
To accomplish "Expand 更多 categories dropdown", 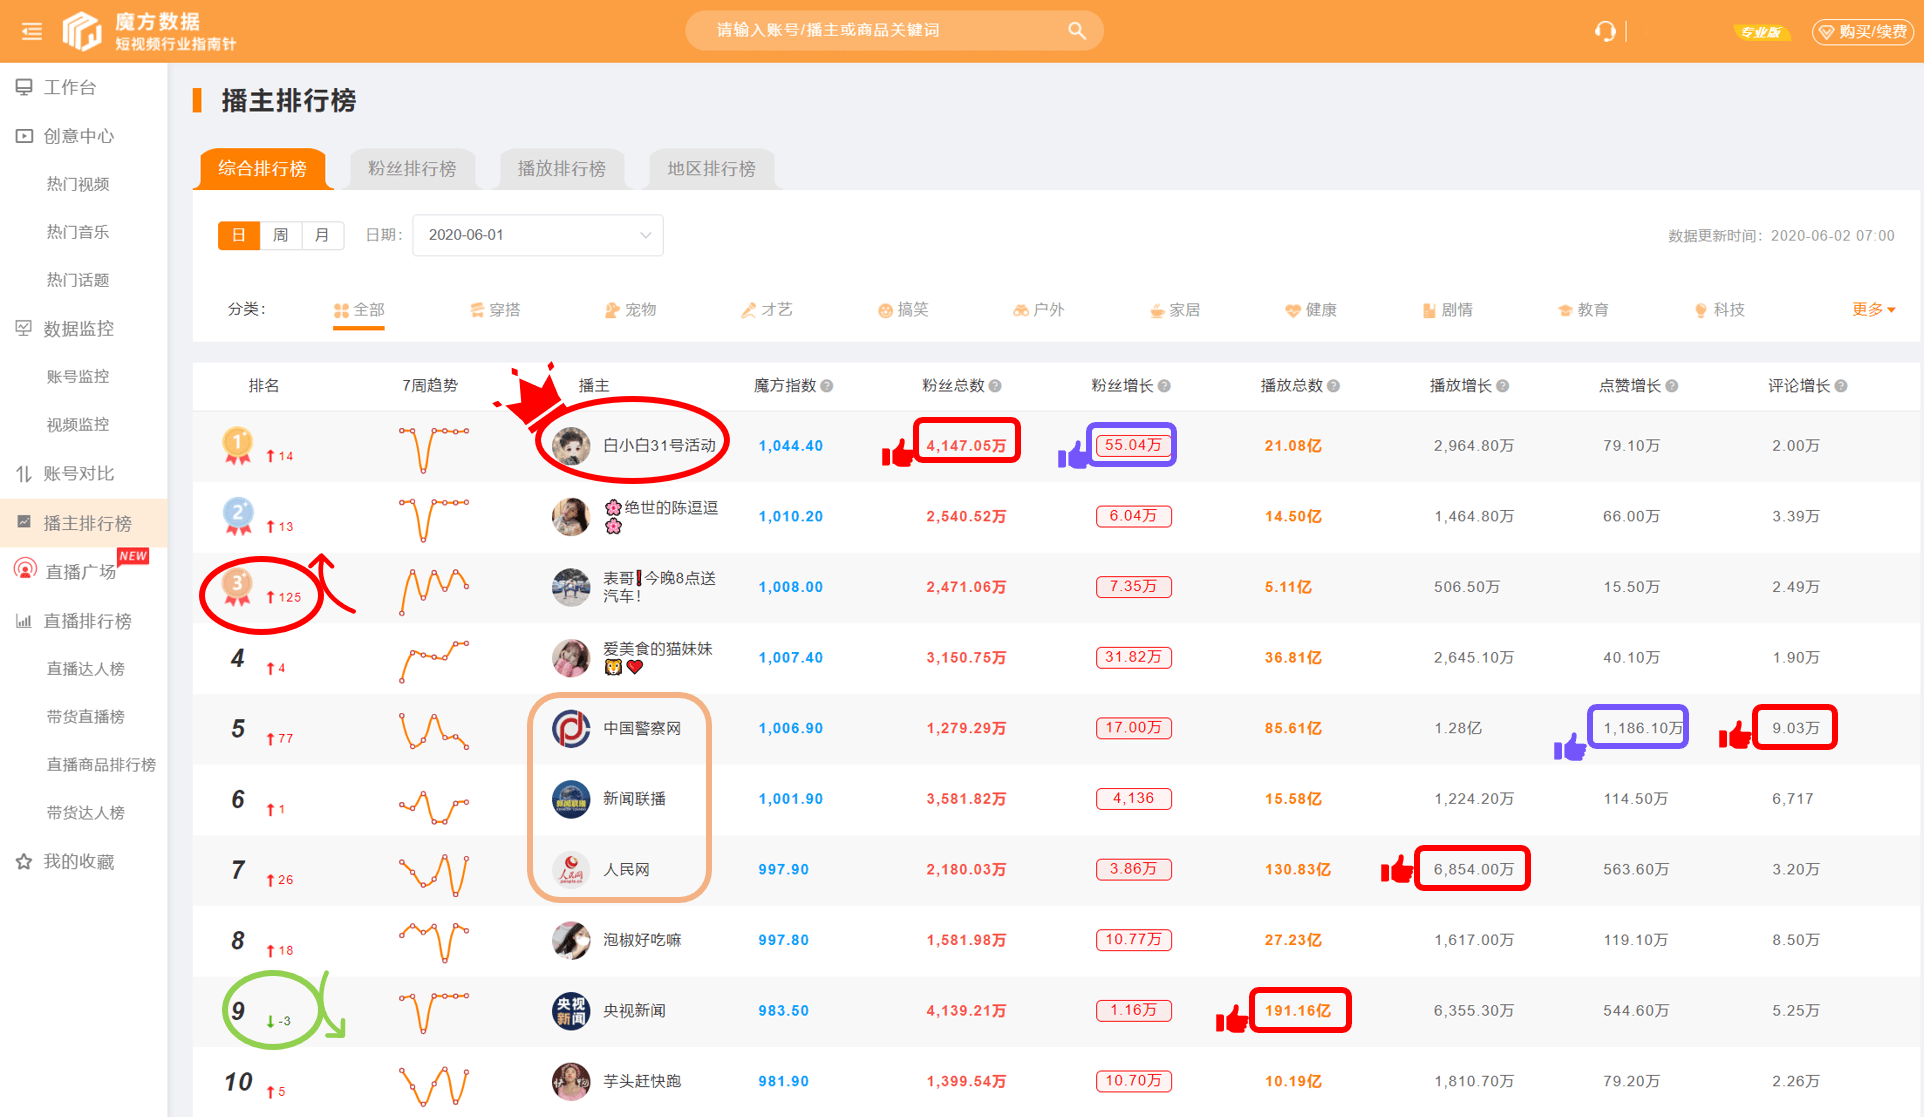I will pyautogui.click(x=1873, y=309).
